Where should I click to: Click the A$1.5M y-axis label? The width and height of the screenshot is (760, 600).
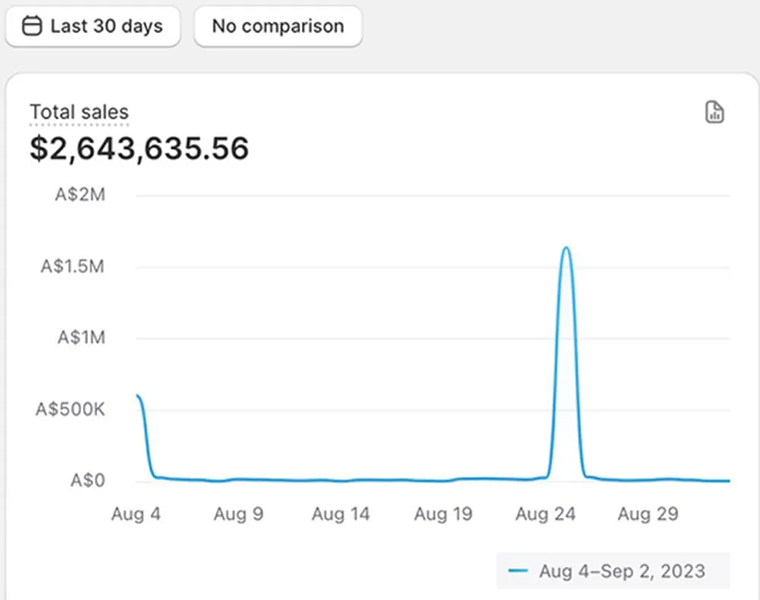point(72,266)
